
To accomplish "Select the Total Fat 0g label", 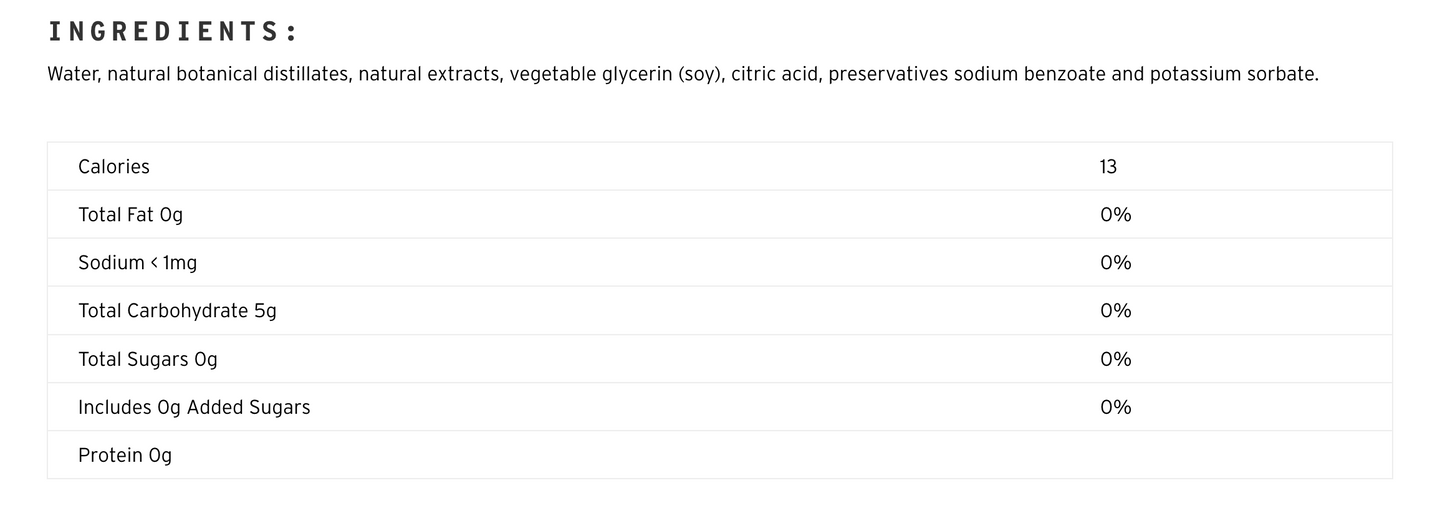I will [130, 215].
